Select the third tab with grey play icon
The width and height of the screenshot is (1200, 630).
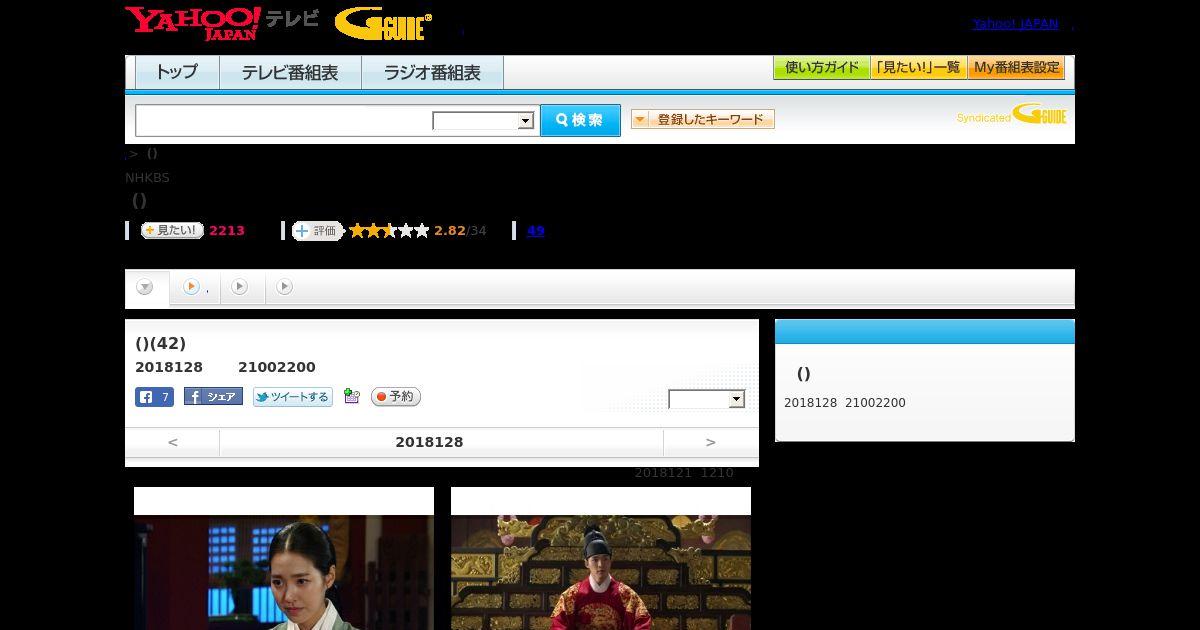(240, 287)
